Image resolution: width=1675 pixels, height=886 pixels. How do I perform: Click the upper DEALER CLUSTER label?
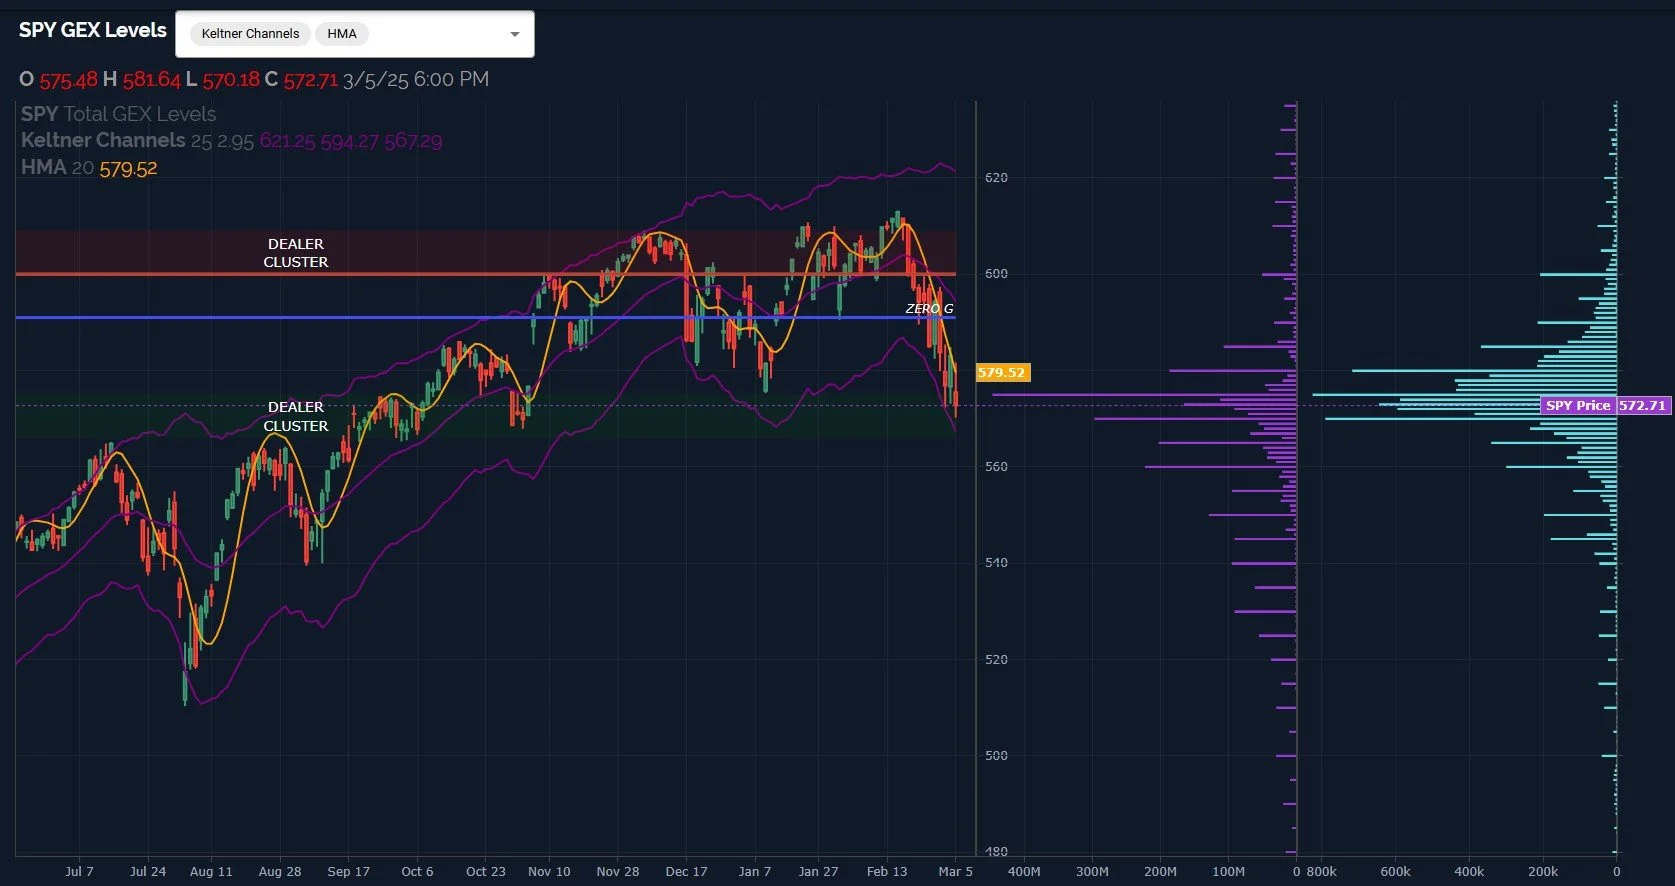[296, 253]
